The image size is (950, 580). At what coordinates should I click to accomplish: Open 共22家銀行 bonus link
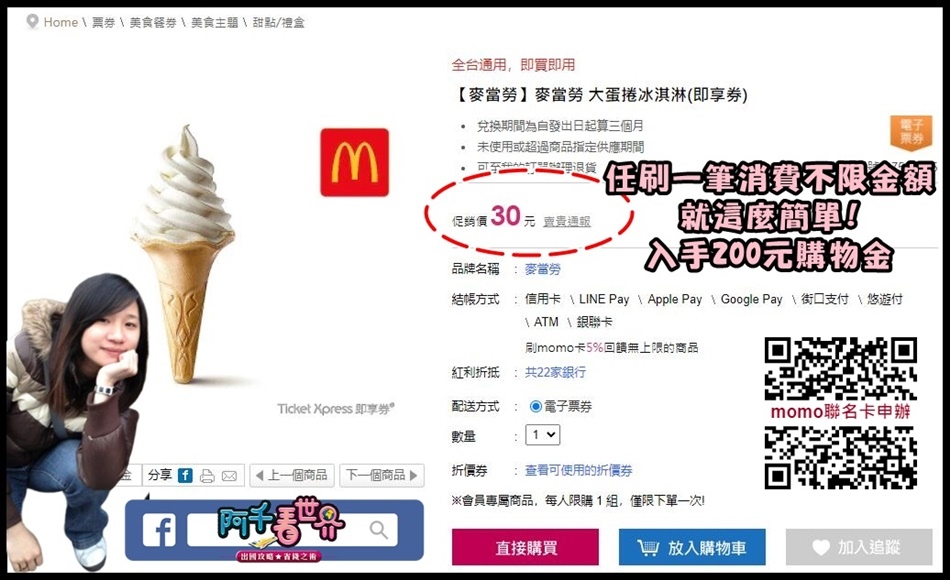pos(555,372)
